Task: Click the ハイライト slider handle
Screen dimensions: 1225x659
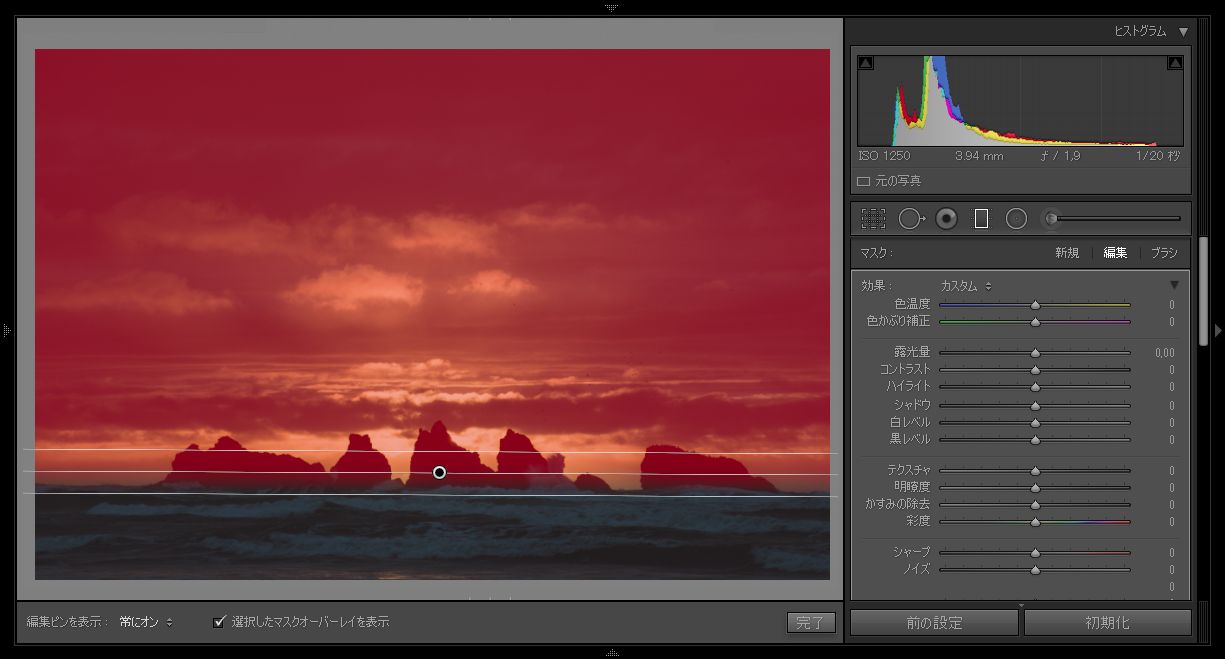Action: (x=1035, y=387)
